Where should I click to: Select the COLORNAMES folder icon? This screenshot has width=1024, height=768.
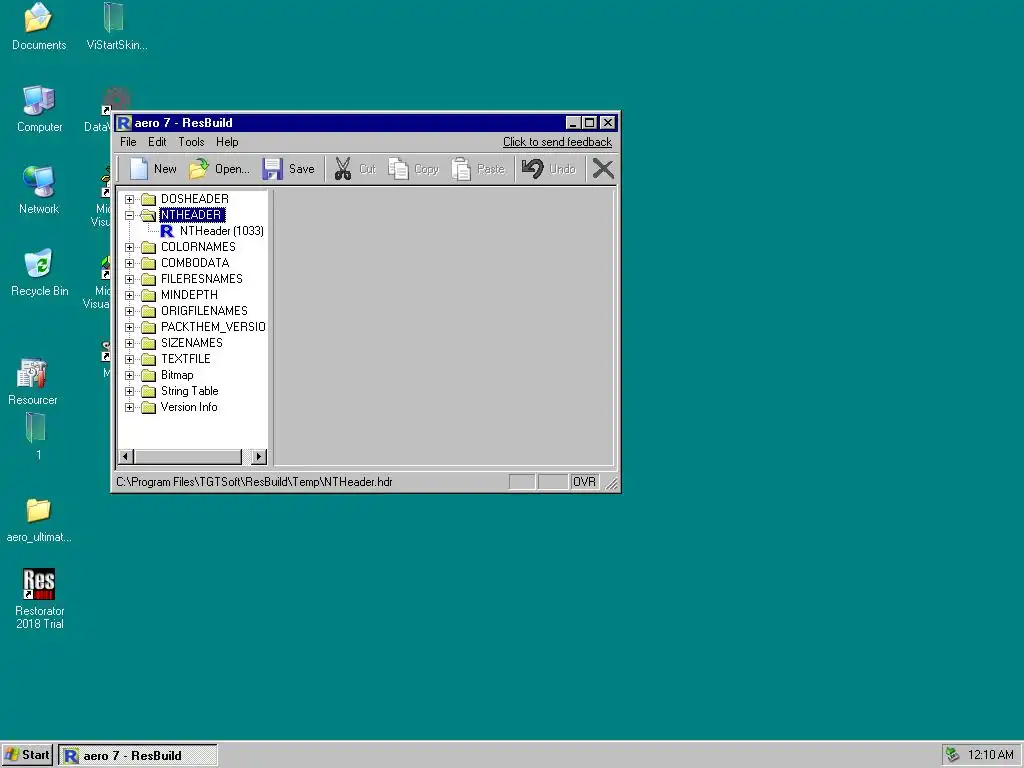(149, 247)
